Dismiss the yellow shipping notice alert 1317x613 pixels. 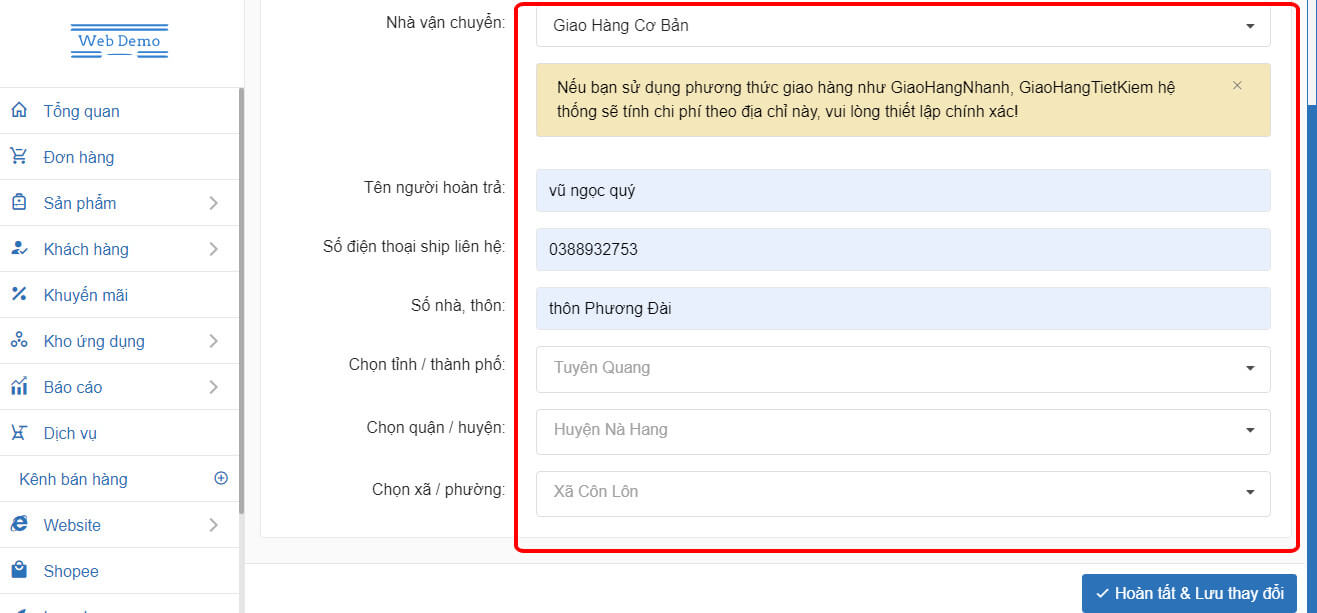(1237, 86)
